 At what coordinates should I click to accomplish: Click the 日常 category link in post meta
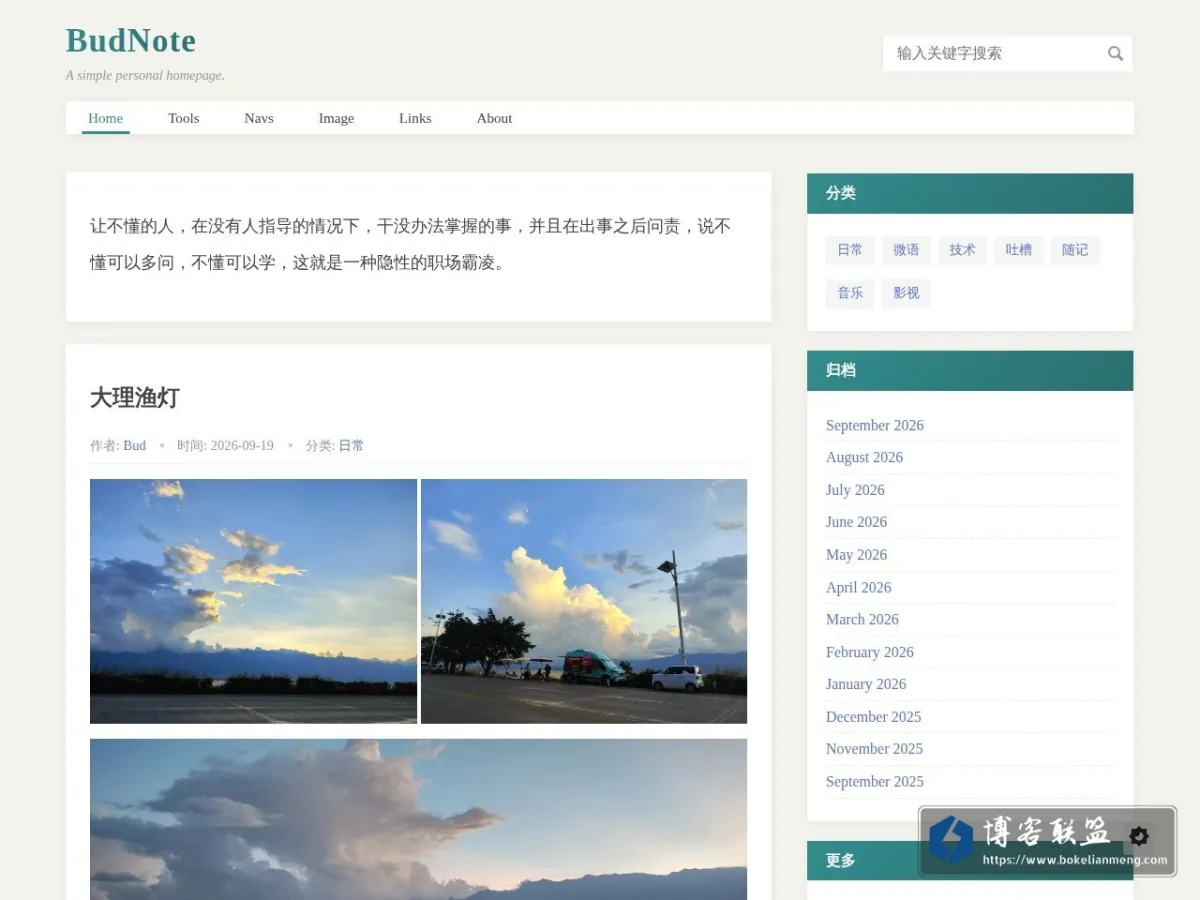[351, 446]
